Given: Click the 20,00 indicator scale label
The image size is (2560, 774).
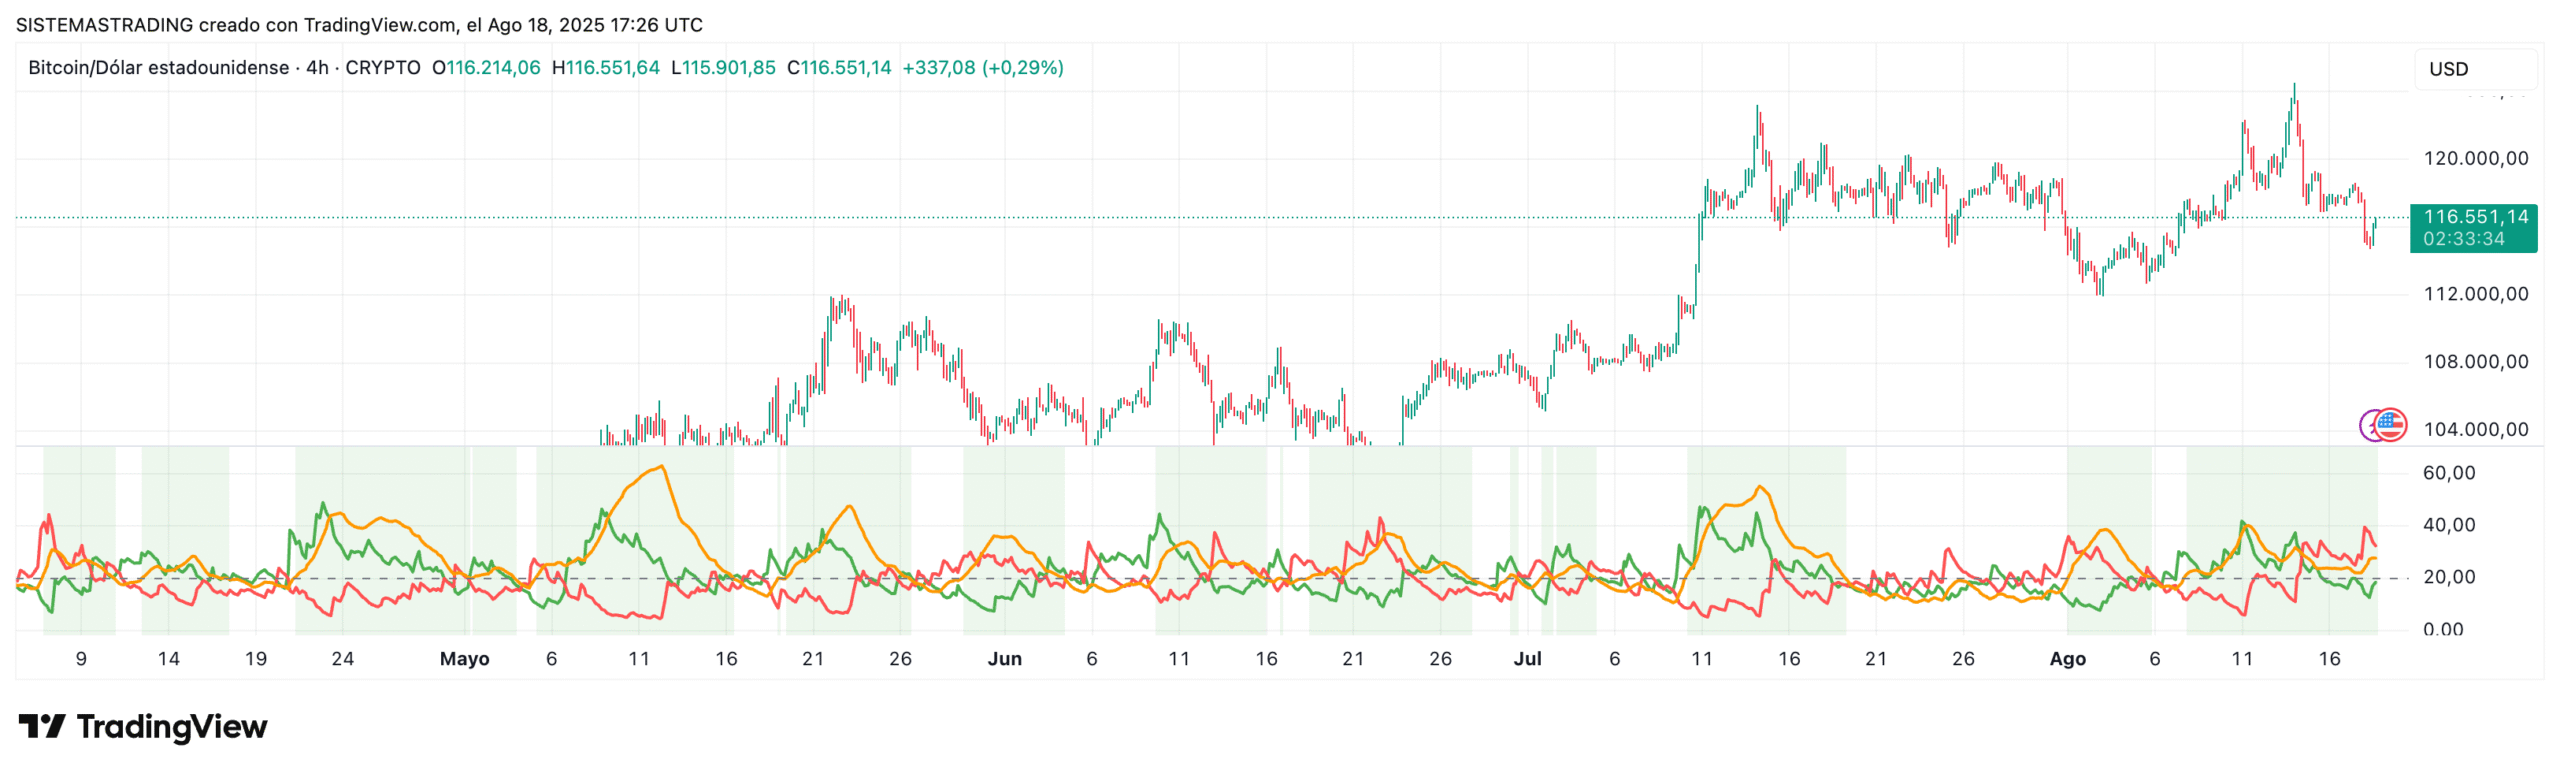Looking at the screenshot, I should pos(2449,577).
